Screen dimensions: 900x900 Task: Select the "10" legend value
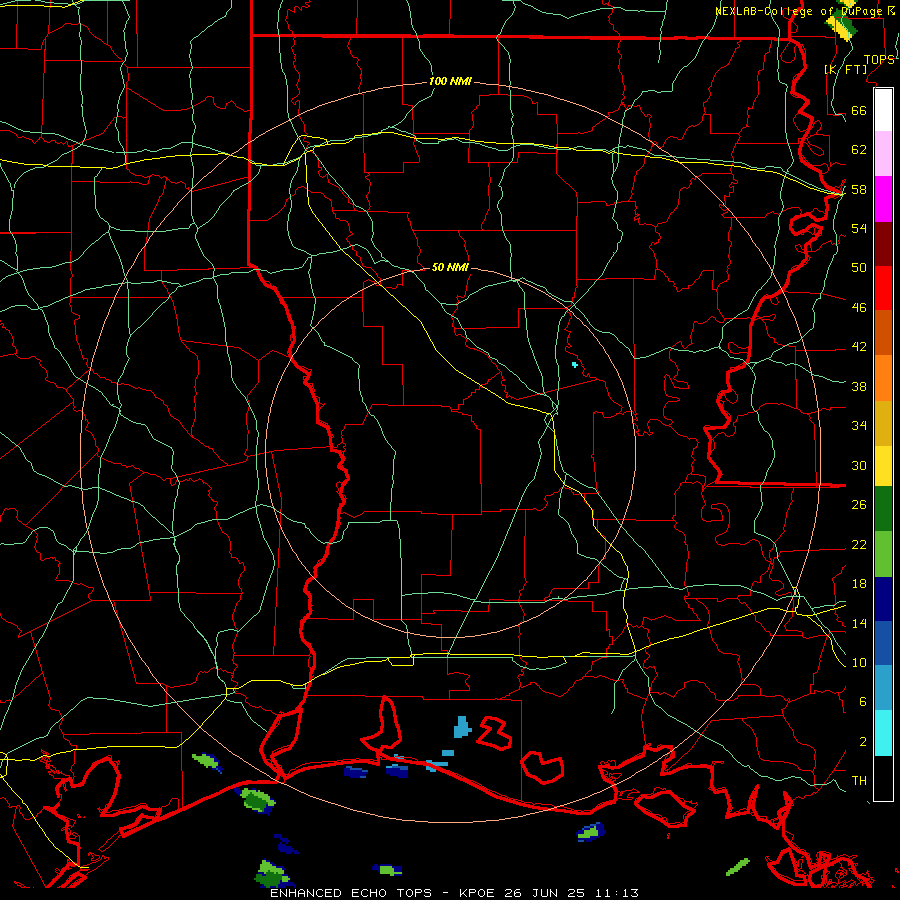pos(859,662)
